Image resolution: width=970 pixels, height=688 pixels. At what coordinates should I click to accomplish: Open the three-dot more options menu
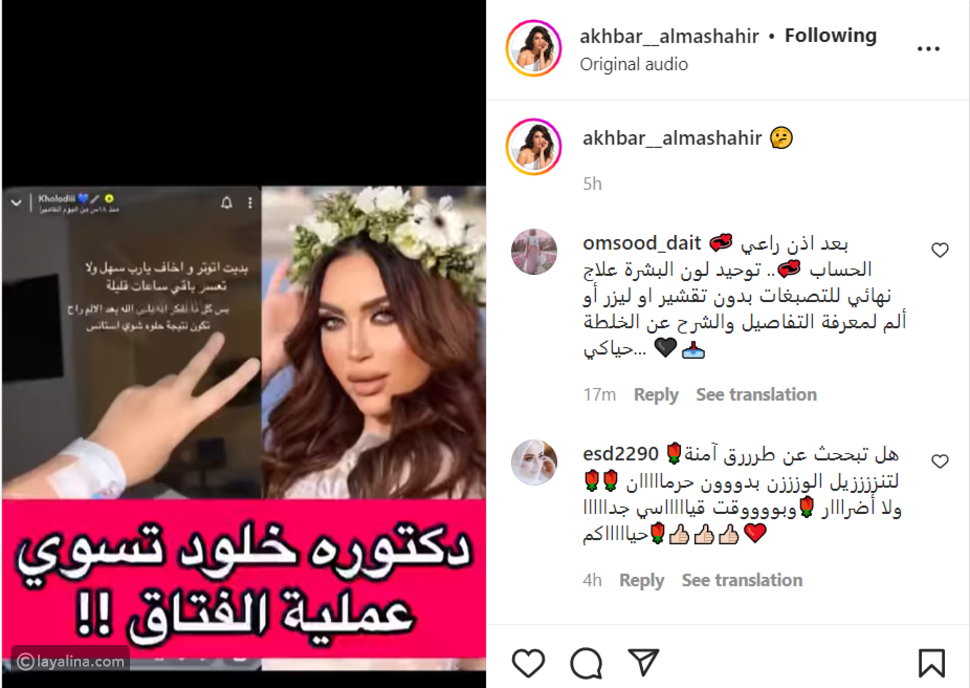pos(929,48)
